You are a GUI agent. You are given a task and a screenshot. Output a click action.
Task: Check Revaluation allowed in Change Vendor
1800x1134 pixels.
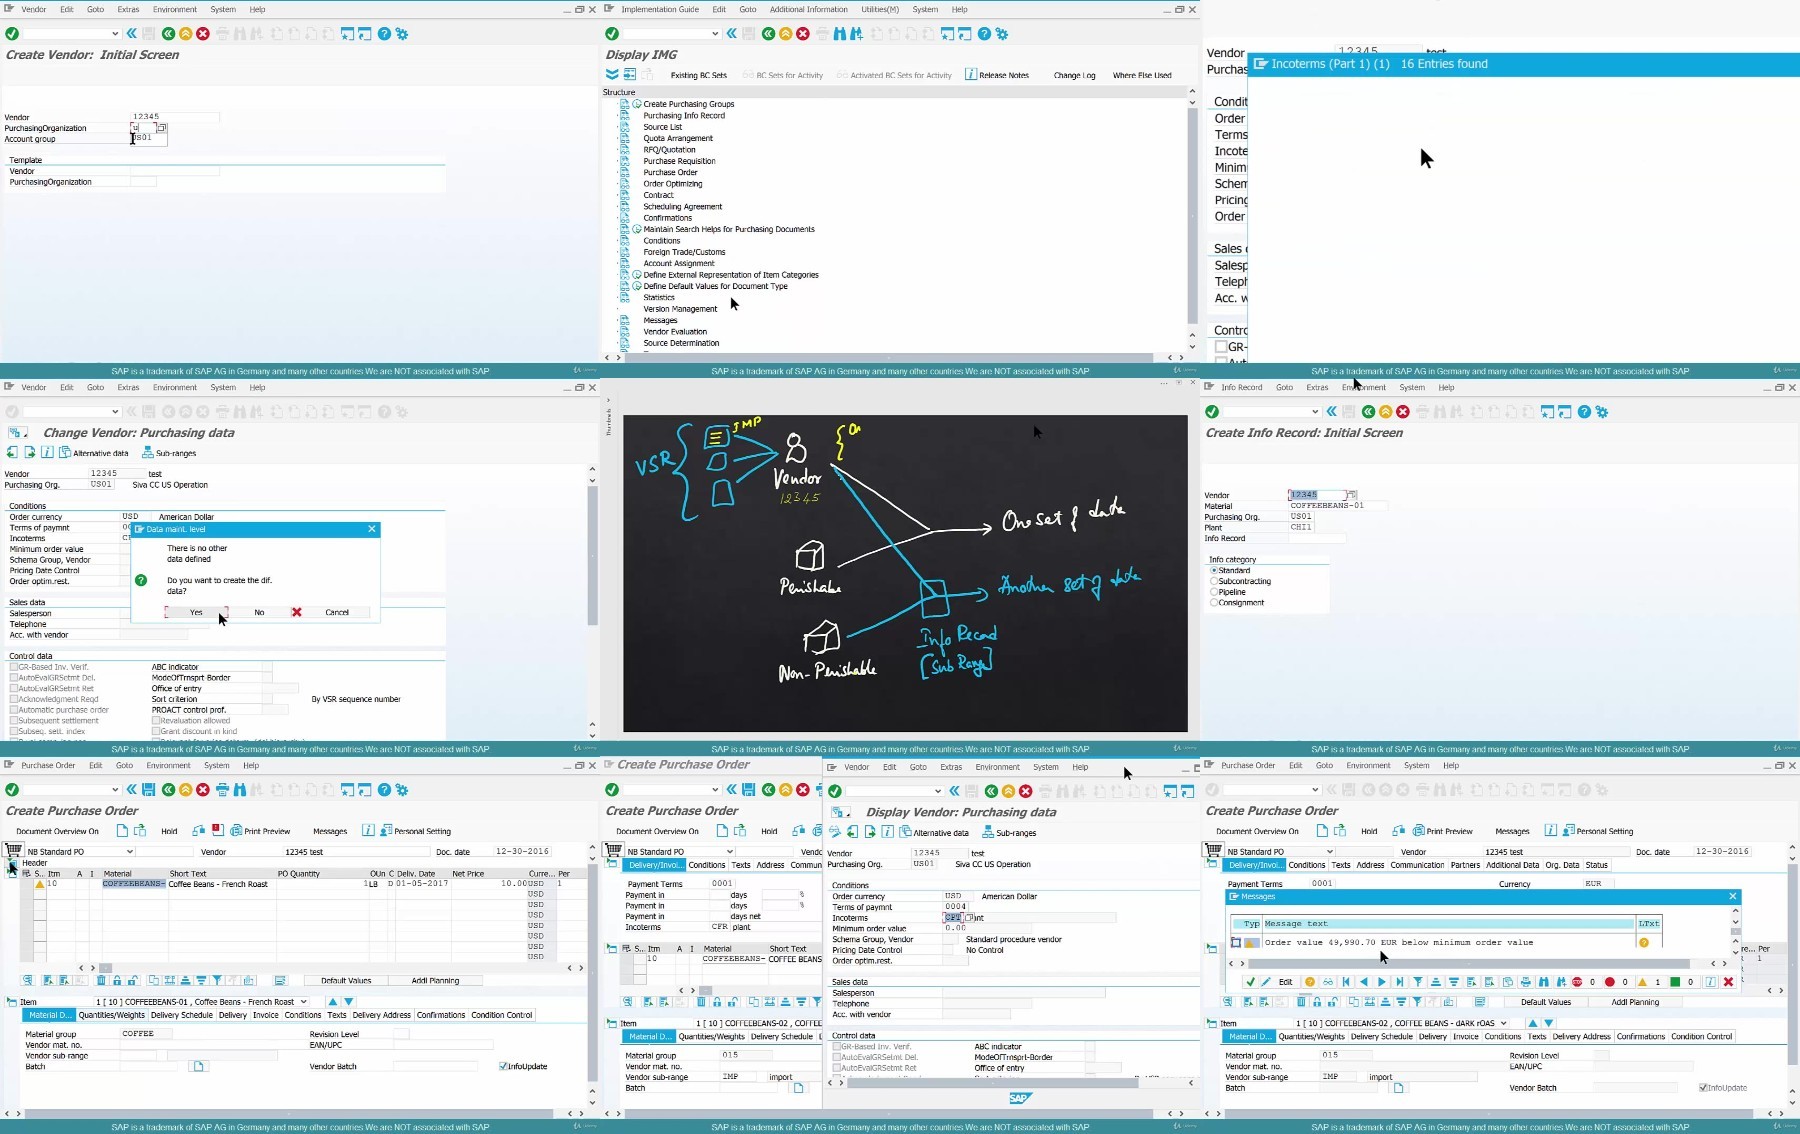click(156, 721)
